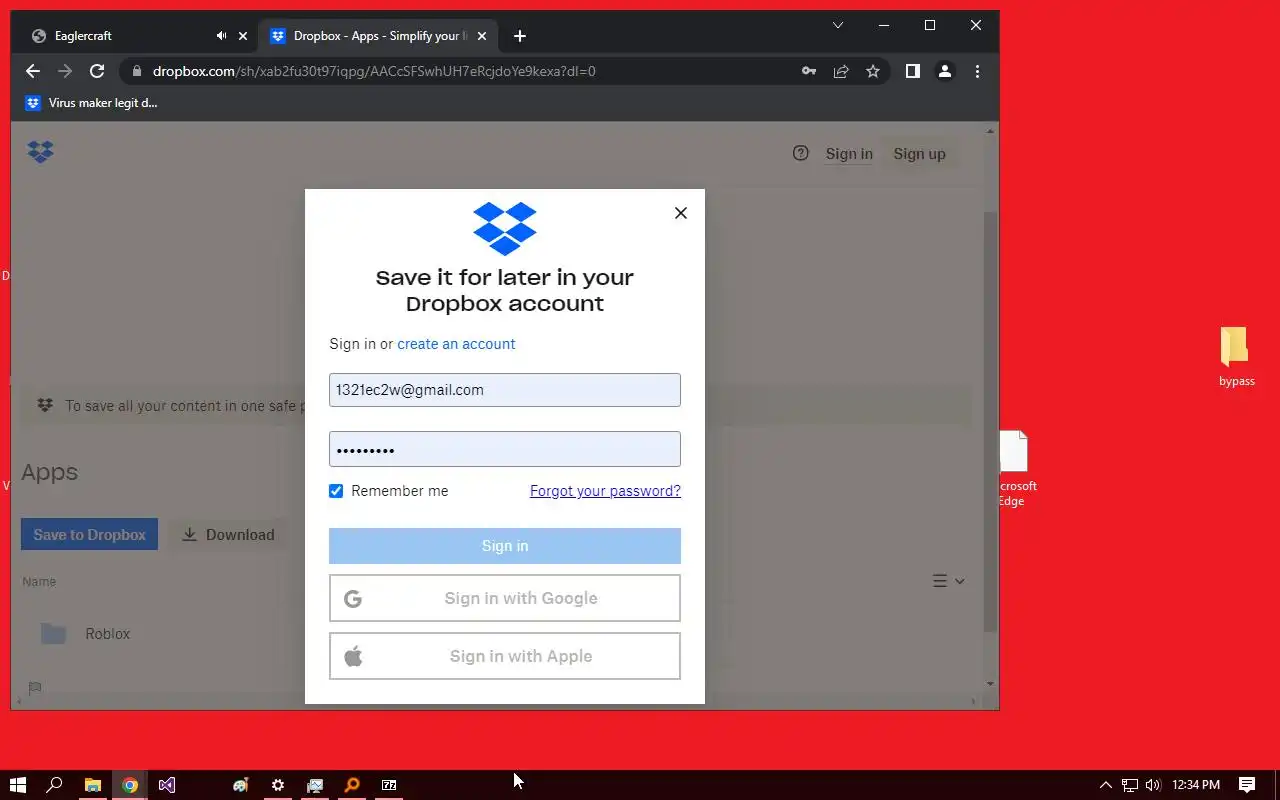
Task: Choose Sign in with Google
Action: coord(505,598)
